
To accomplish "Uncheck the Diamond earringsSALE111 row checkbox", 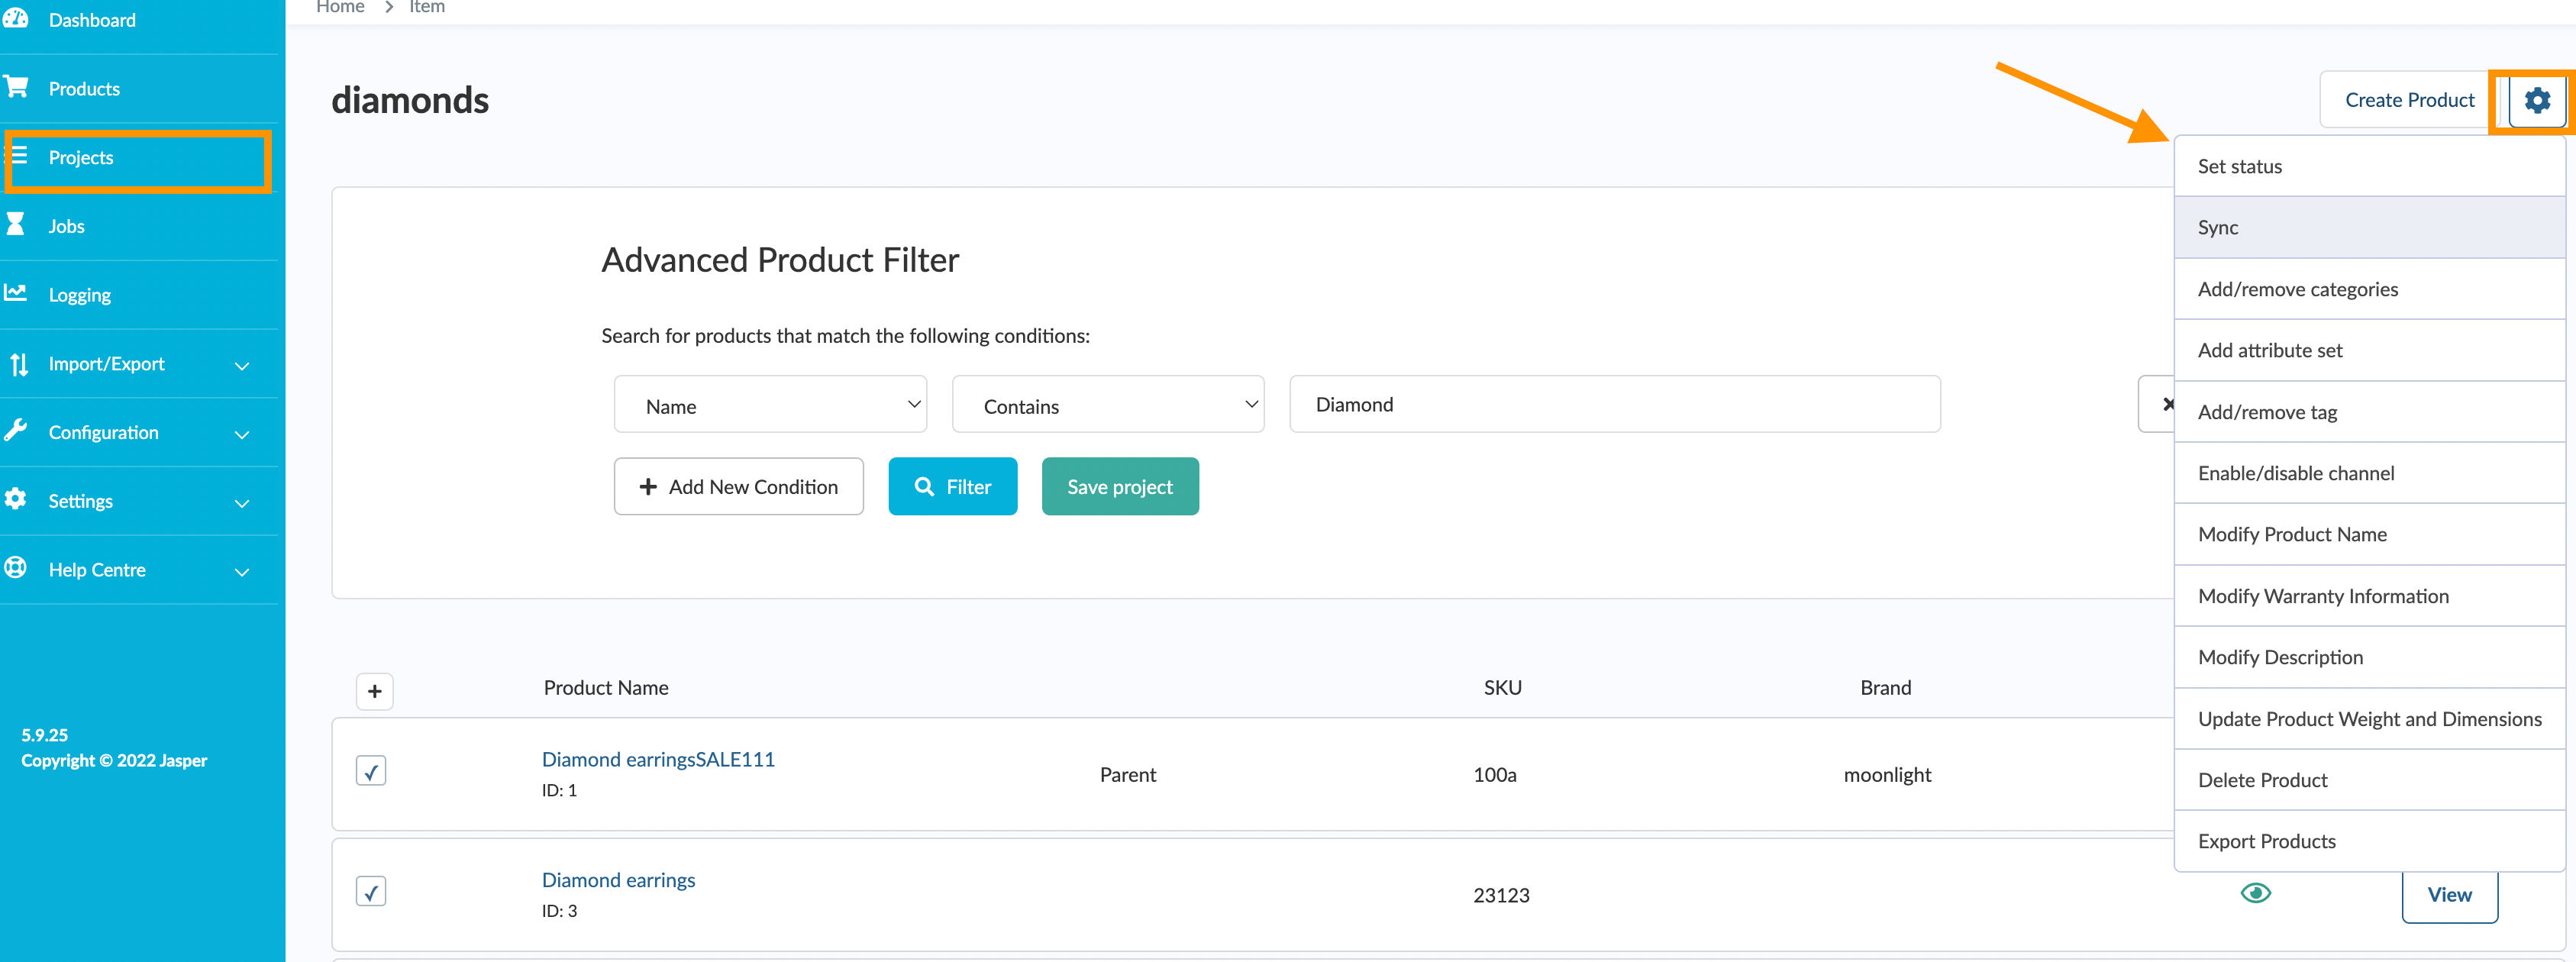I will click(371, 771).
